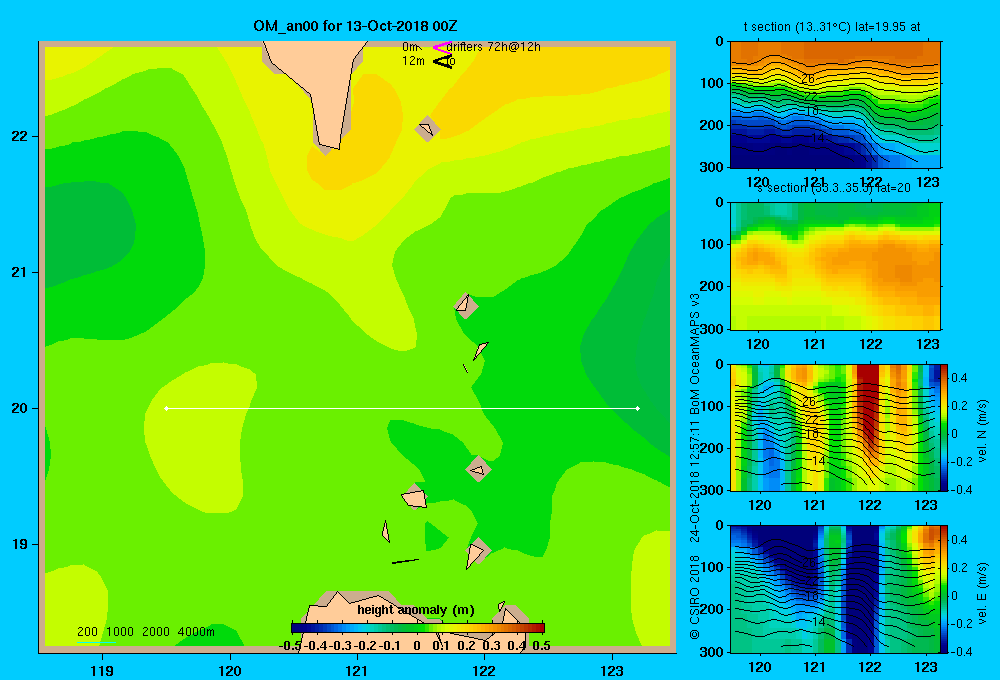Click depth label '300' in salinity section
Screen dimensions: 1000x680
point(712,329)
